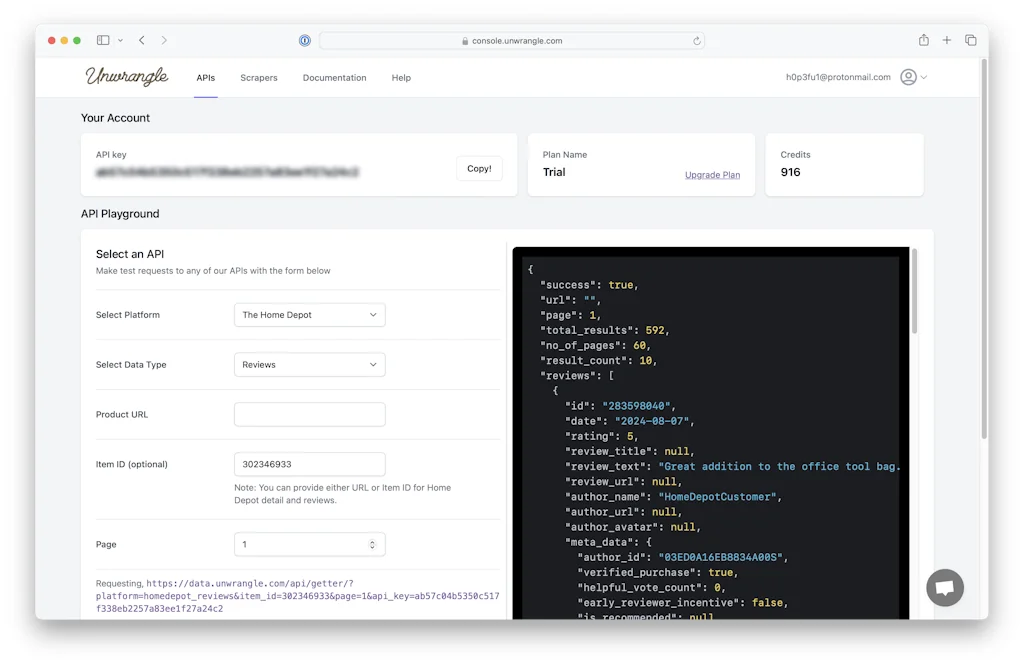Show tab overview icon
Image resolution: width=1024 pixels, height=666 pixels.
pyautogui.click(x=970, y=40)
